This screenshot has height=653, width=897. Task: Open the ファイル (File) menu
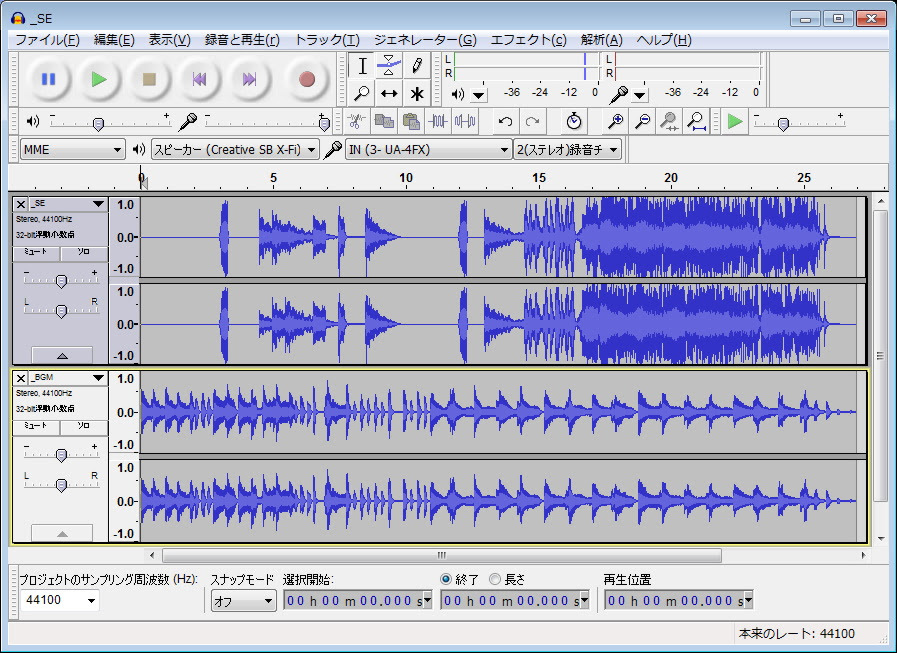point(47,40)
